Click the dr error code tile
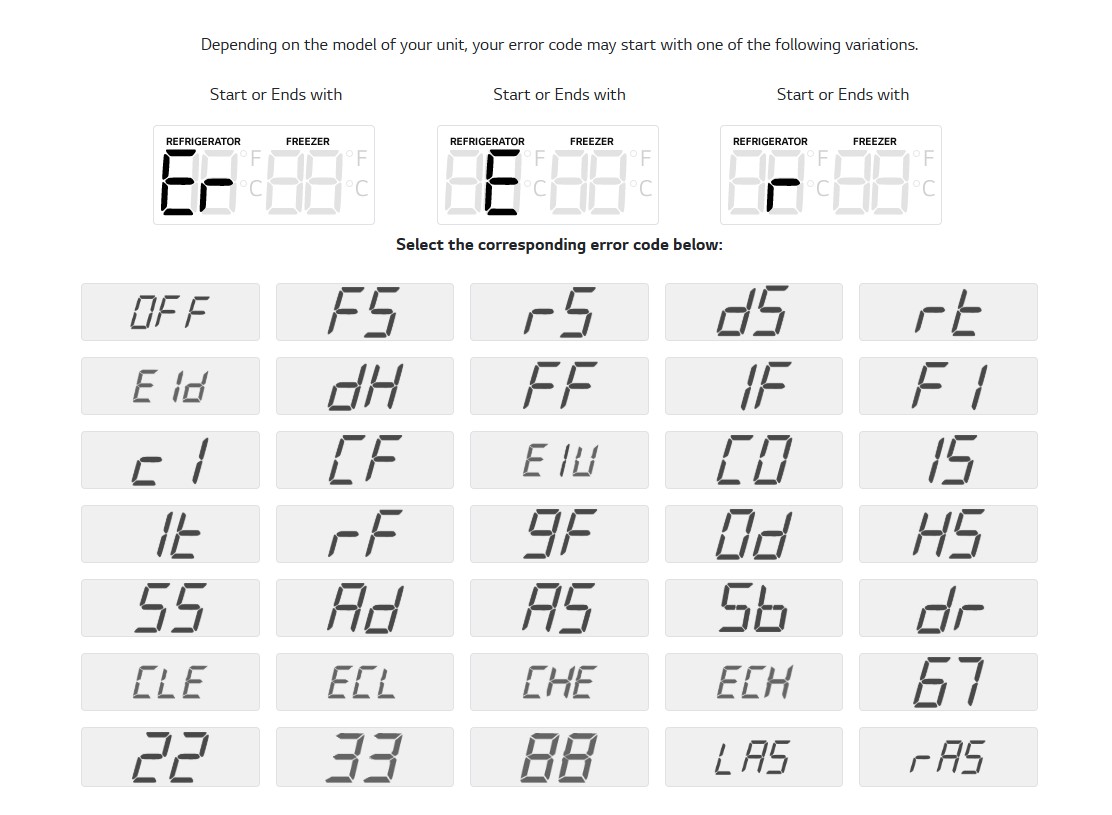This screenshot has width=1112, height=815. [947, 608]
